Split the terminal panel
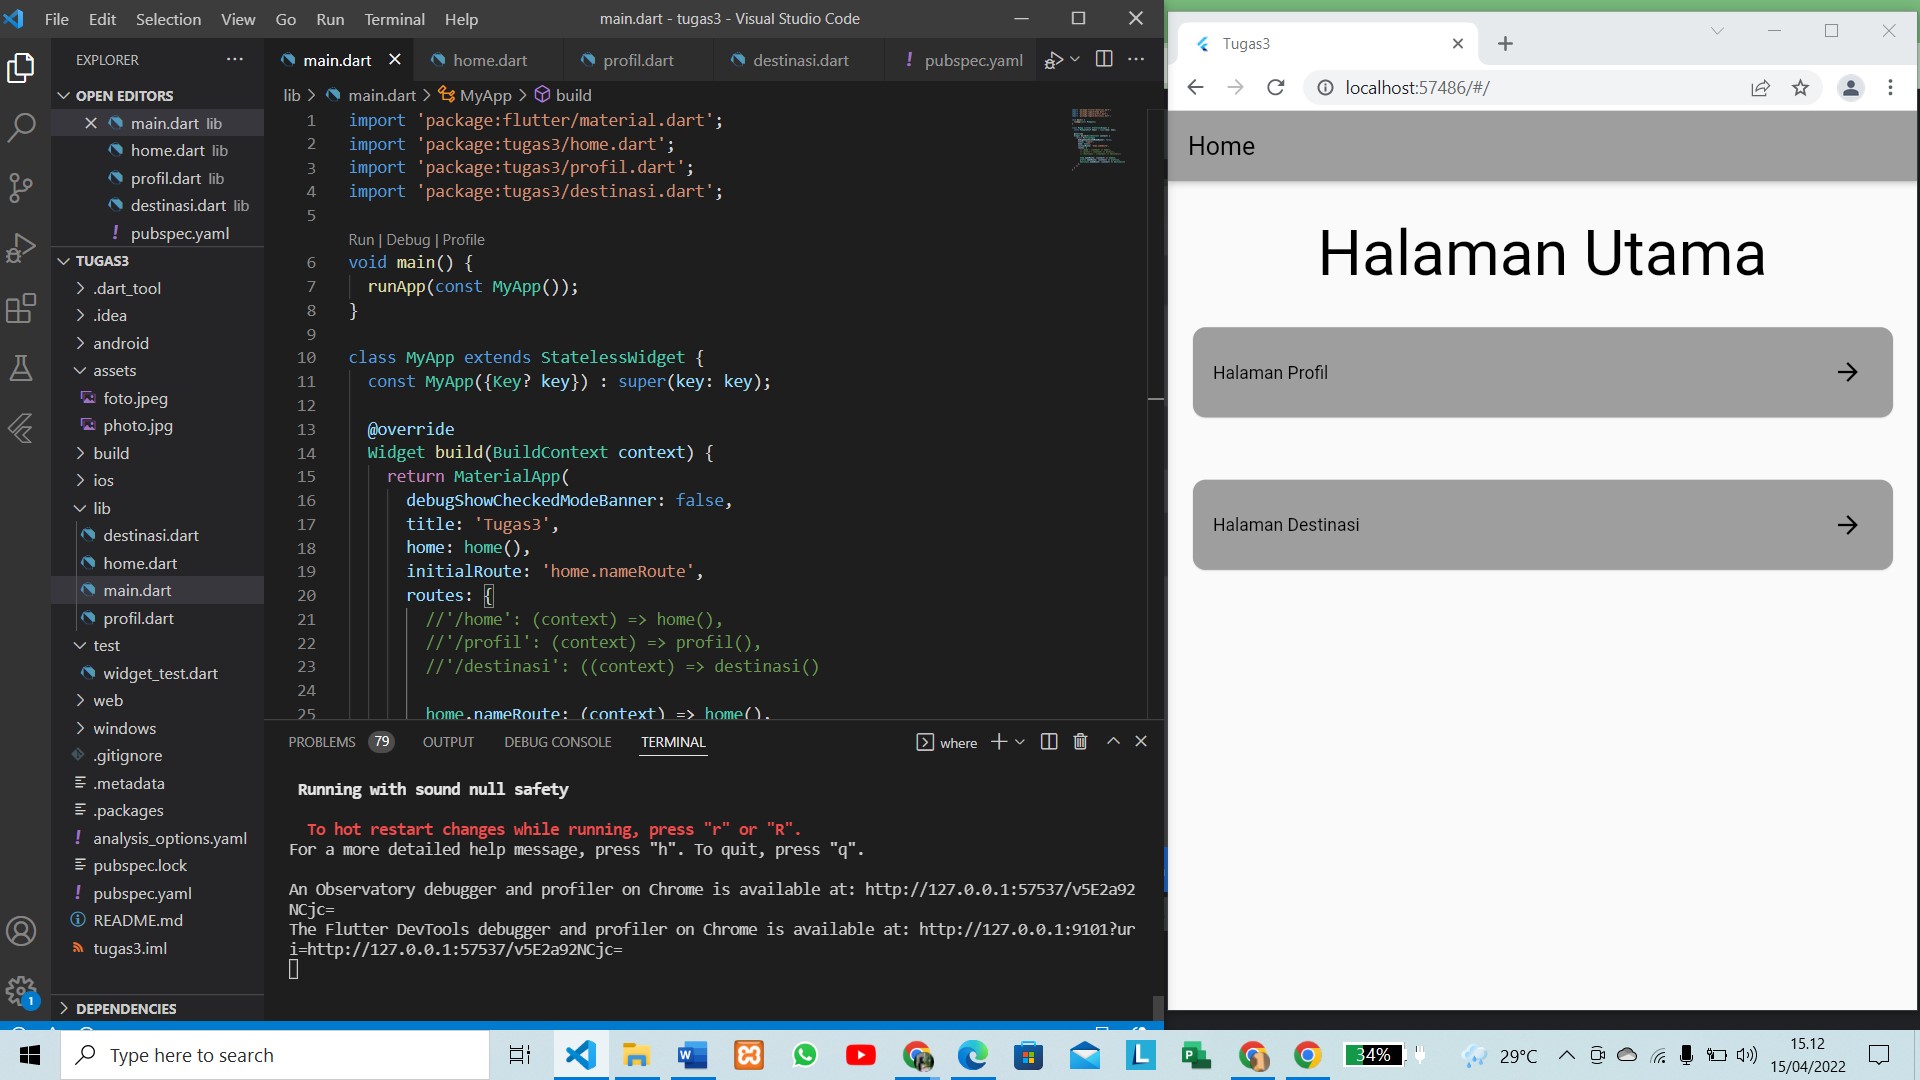The image size is (1920, 1080). pyautogui.click(x=1049, y=741)
